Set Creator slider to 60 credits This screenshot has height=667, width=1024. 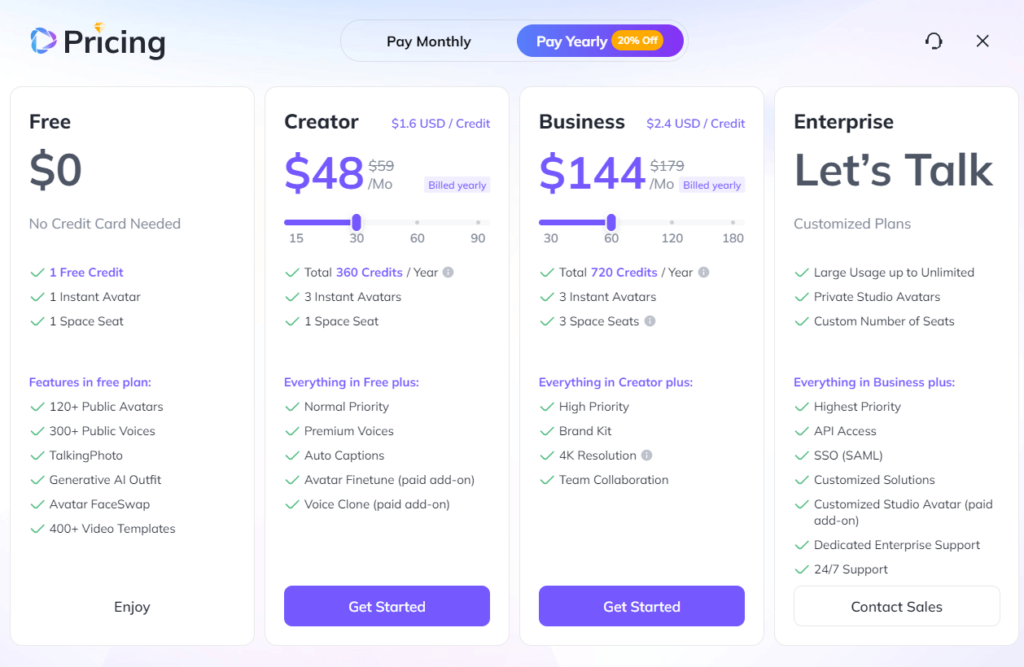417,222
